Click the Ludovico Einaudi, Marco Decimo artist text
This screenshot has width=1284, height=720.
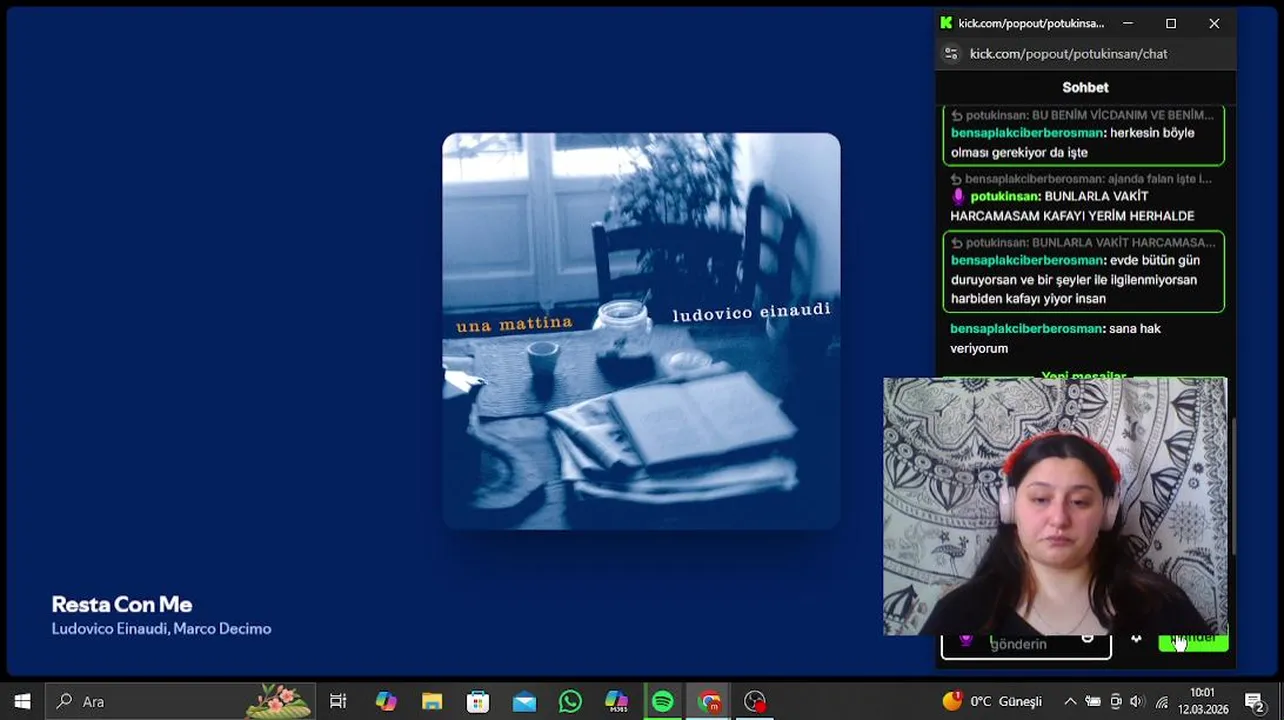click(161, 629)
